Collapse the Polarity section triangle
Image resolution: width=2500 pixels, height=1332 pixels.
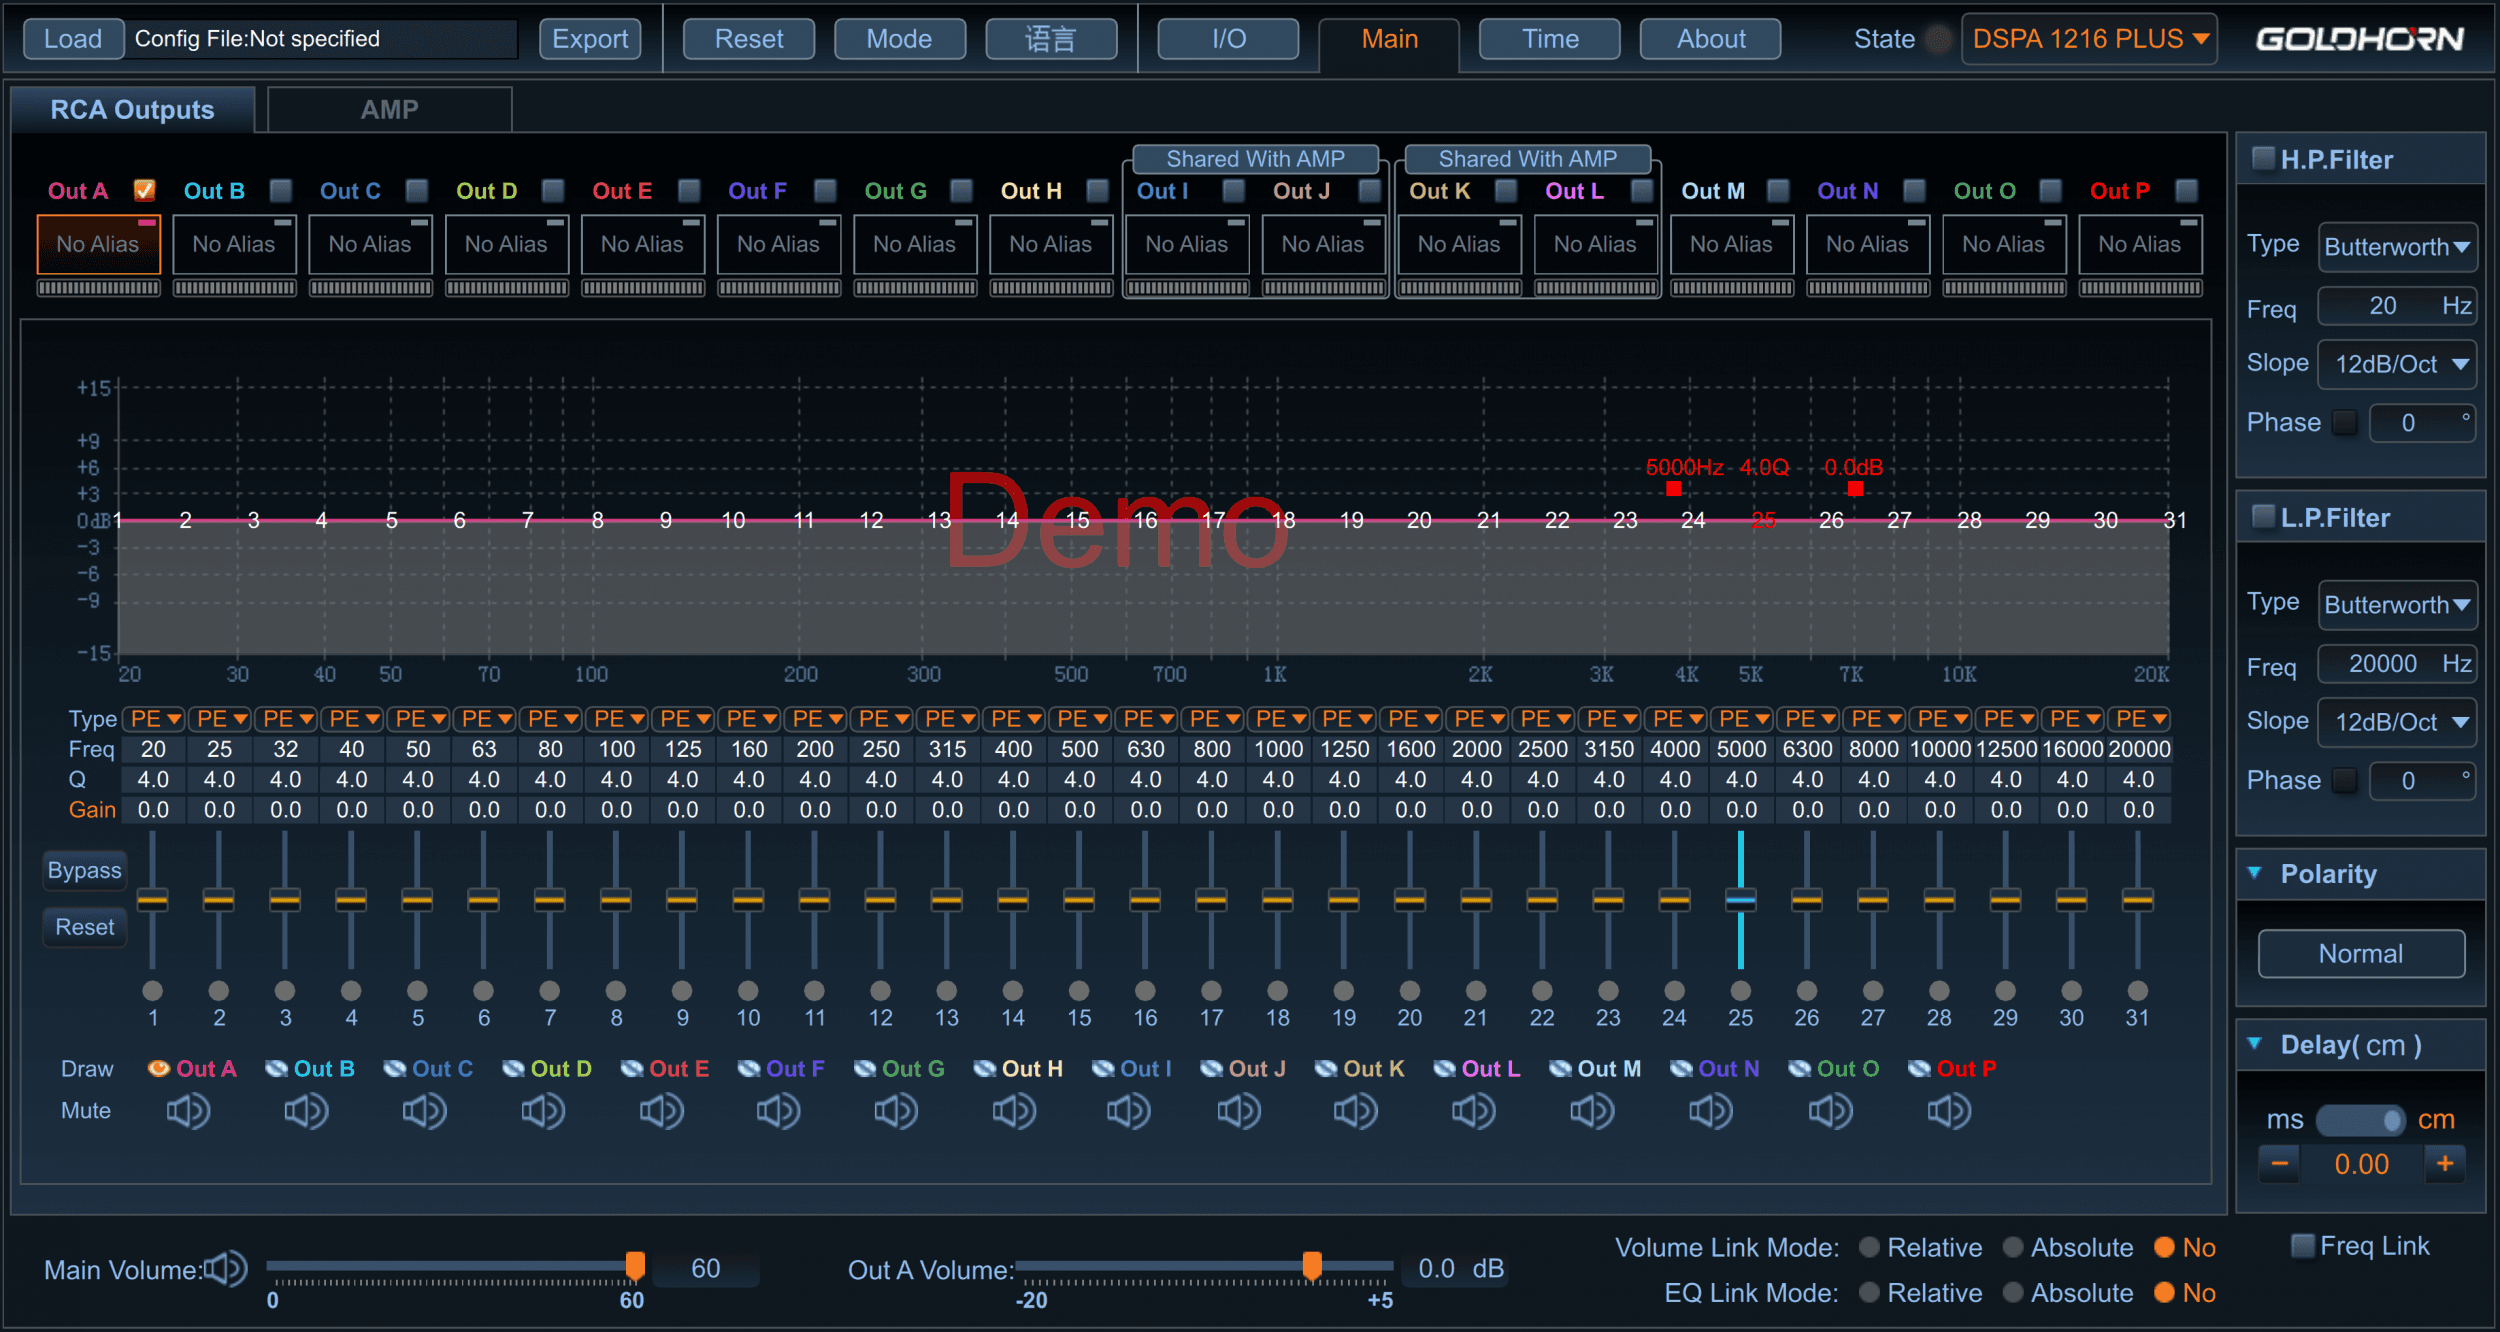[2256, 872]
